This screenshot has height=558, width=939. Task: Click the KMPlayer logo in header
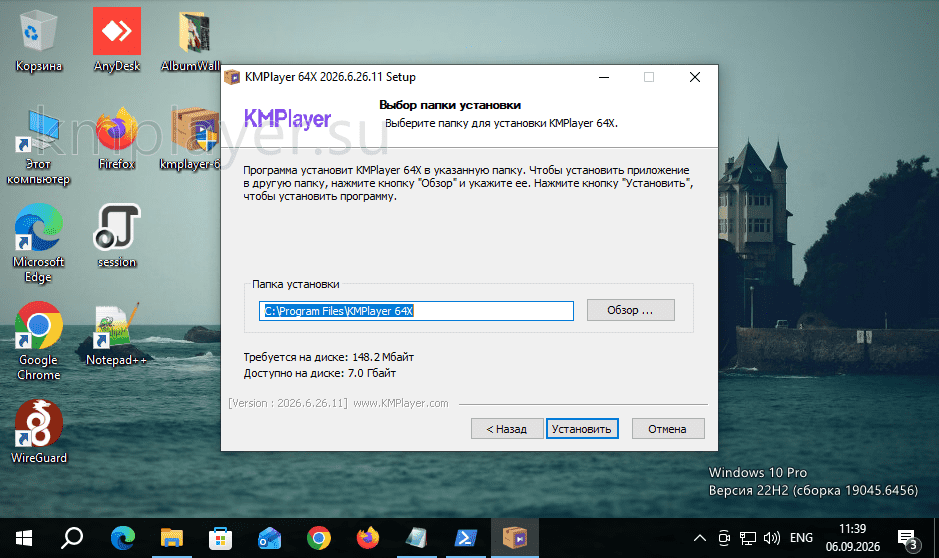[287, 119]
